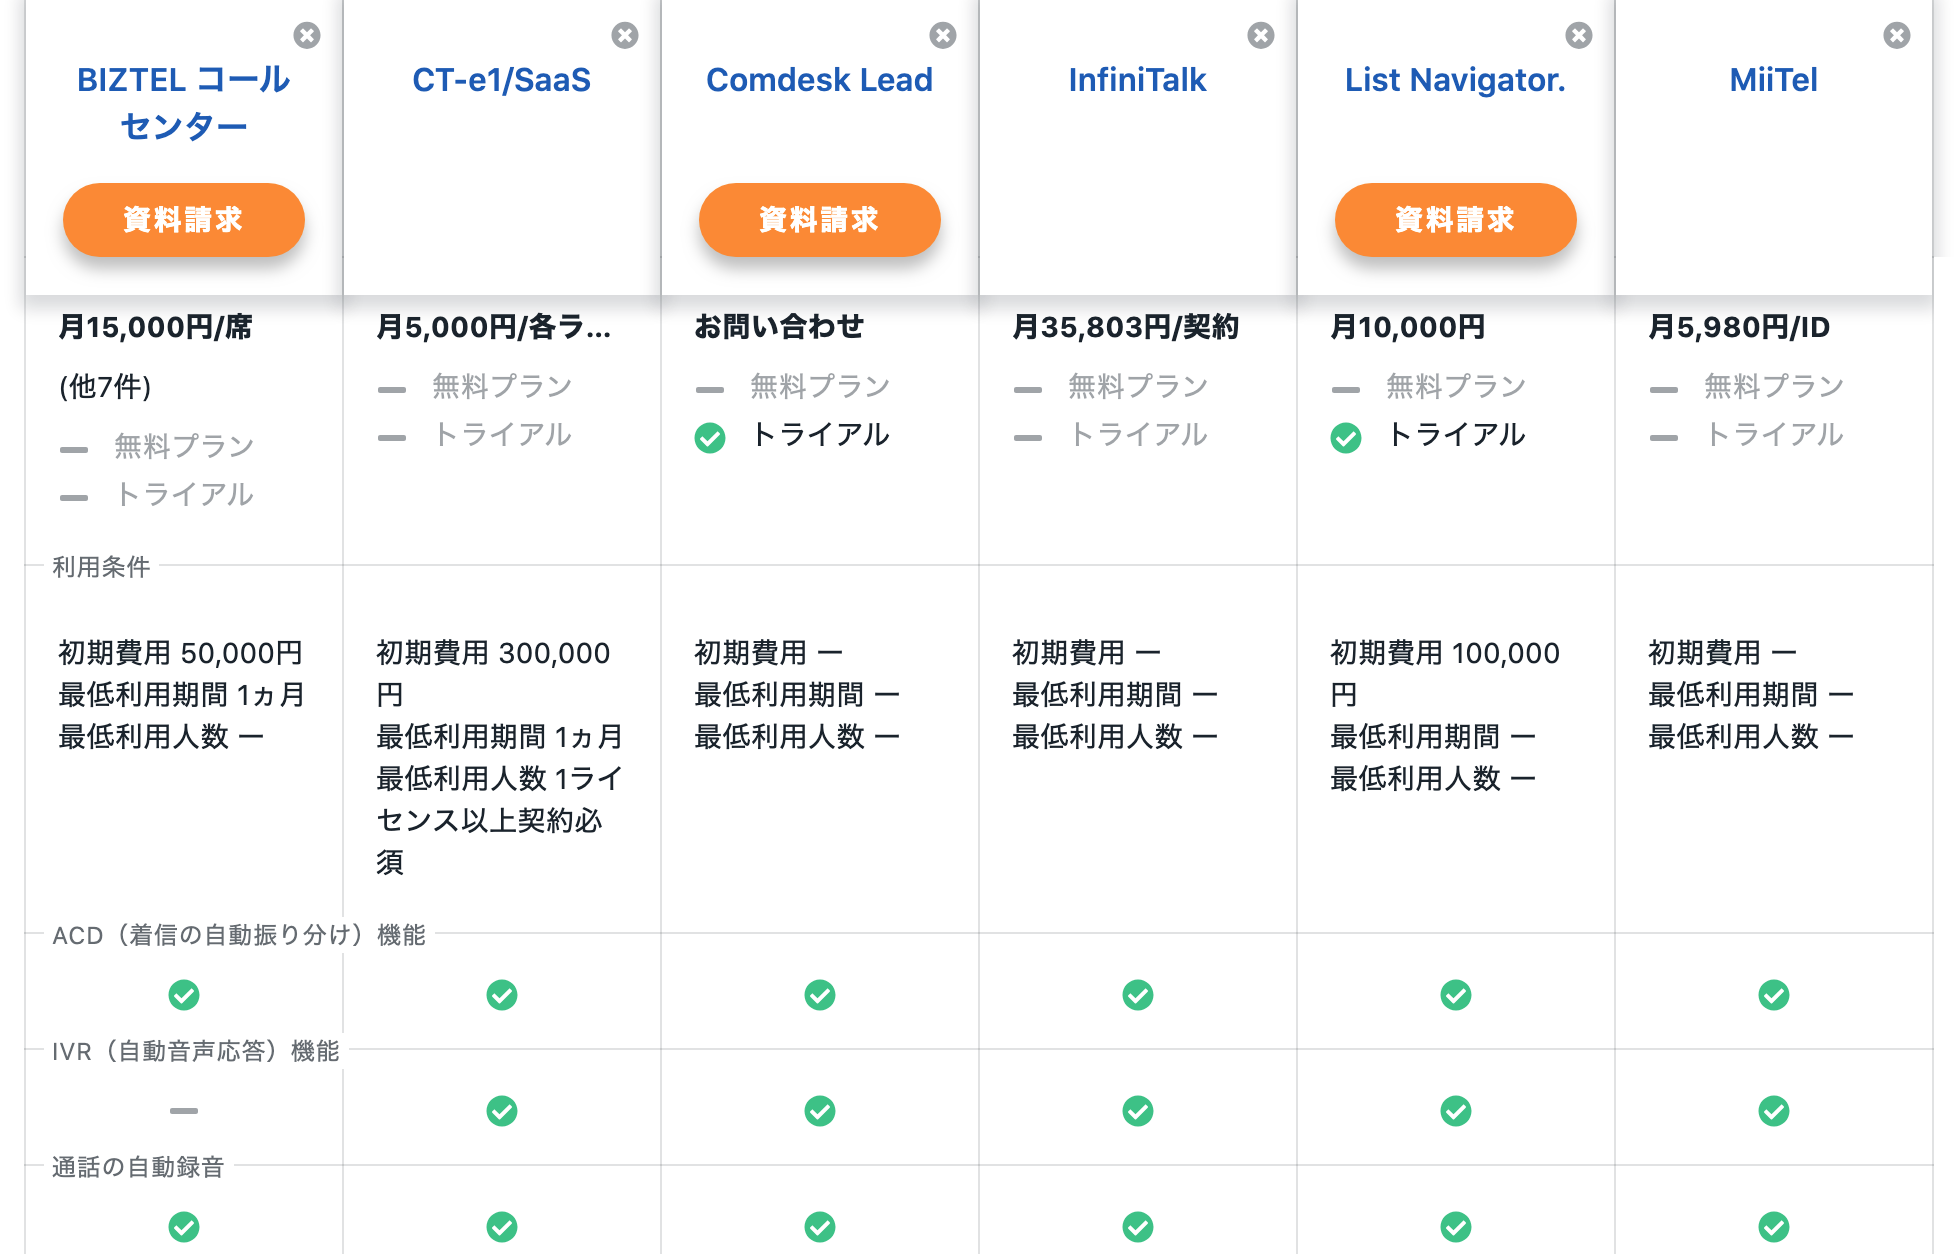Click 資料請求 under BIZTEL コールセンター

(x=184, y=219)
